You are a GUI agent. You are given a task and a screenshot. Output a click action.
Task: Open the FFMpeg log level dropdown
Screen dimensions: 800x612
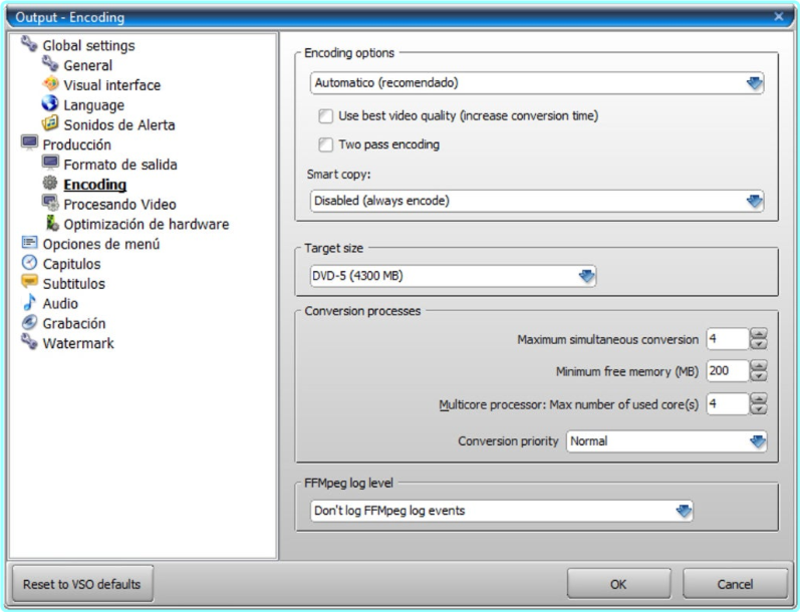coord(502,511)
